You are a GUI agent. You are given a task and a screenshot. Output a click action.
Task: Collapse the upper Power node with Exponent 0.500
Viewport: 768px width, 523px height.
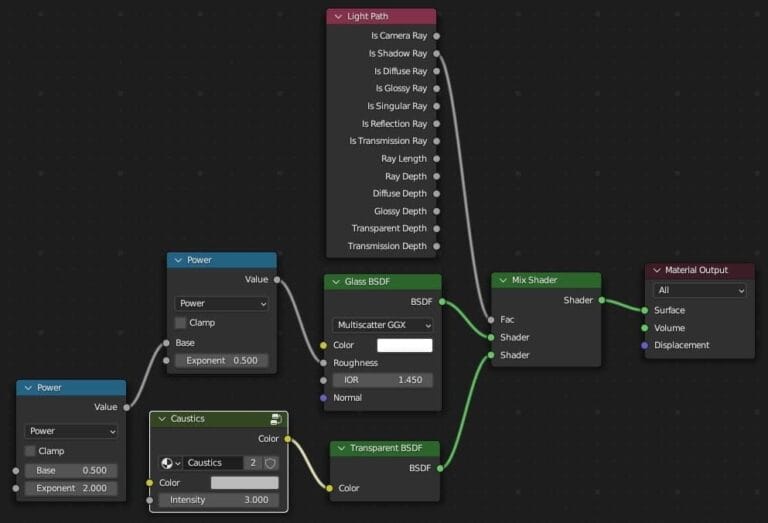point(178,261)
